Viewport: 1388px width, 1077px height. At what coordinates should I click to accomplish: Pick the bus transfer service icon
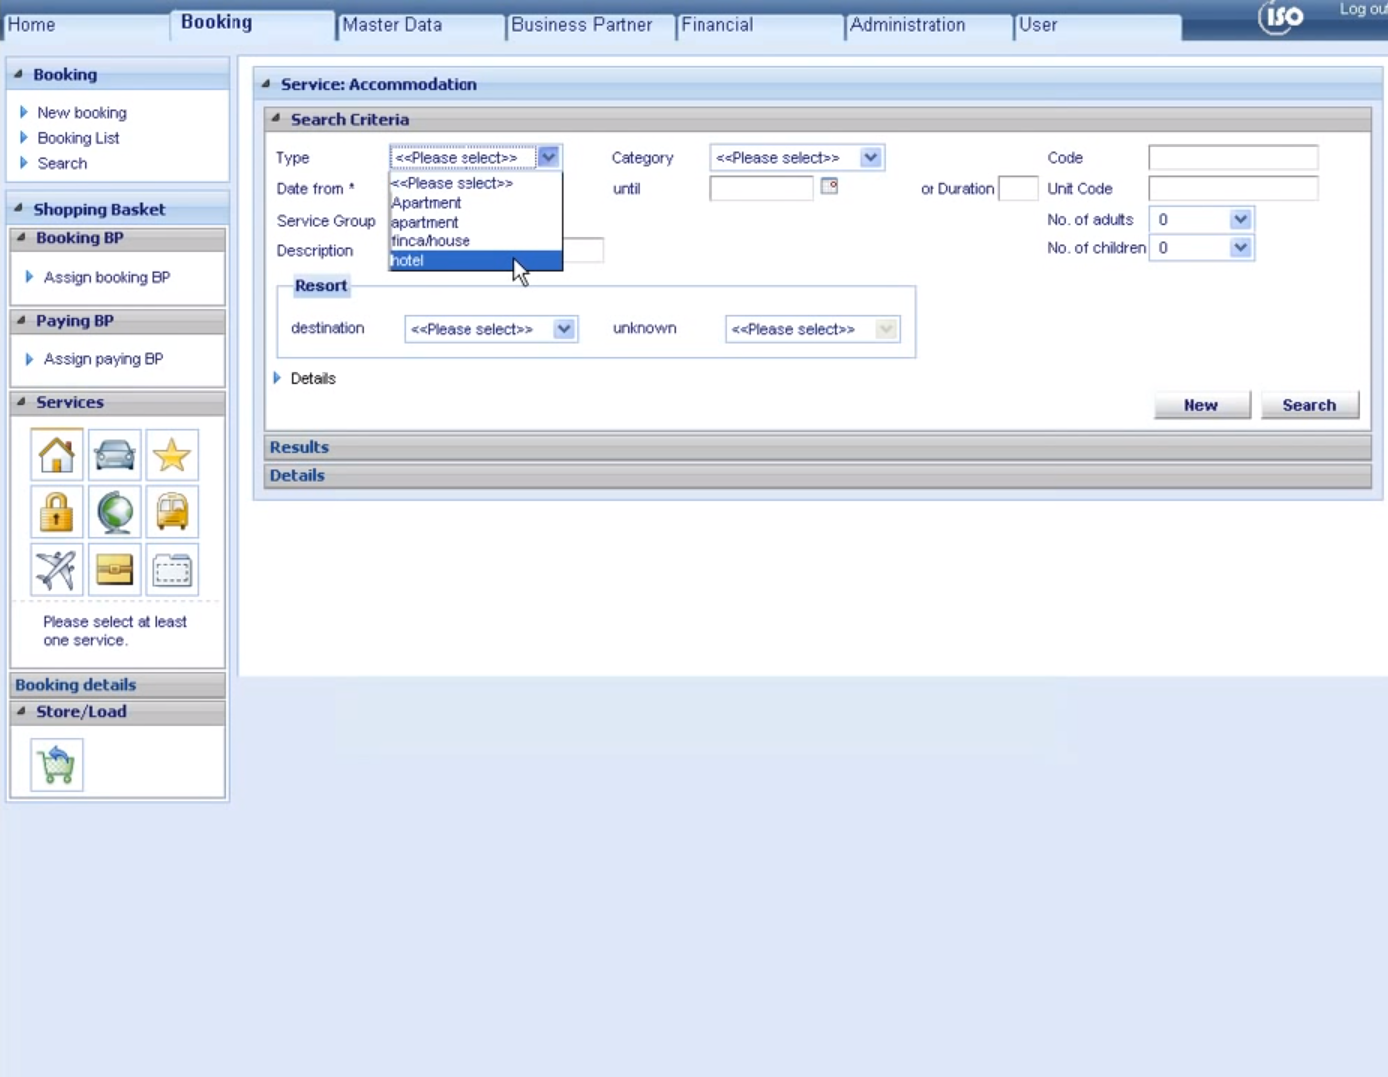click(172, 511)
